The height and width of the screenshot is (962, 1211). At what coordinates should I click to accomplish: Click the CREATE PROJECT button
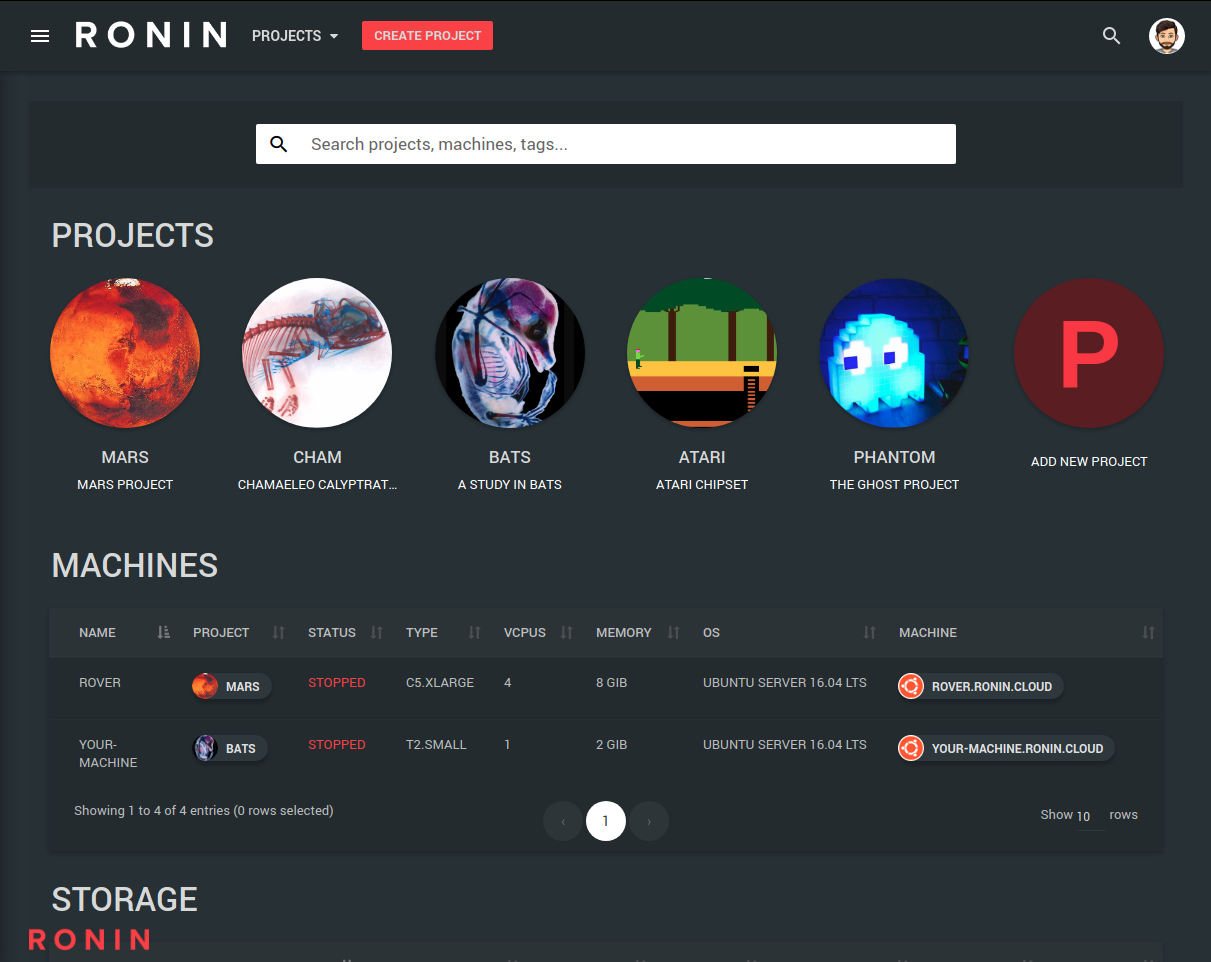point(427,36)
